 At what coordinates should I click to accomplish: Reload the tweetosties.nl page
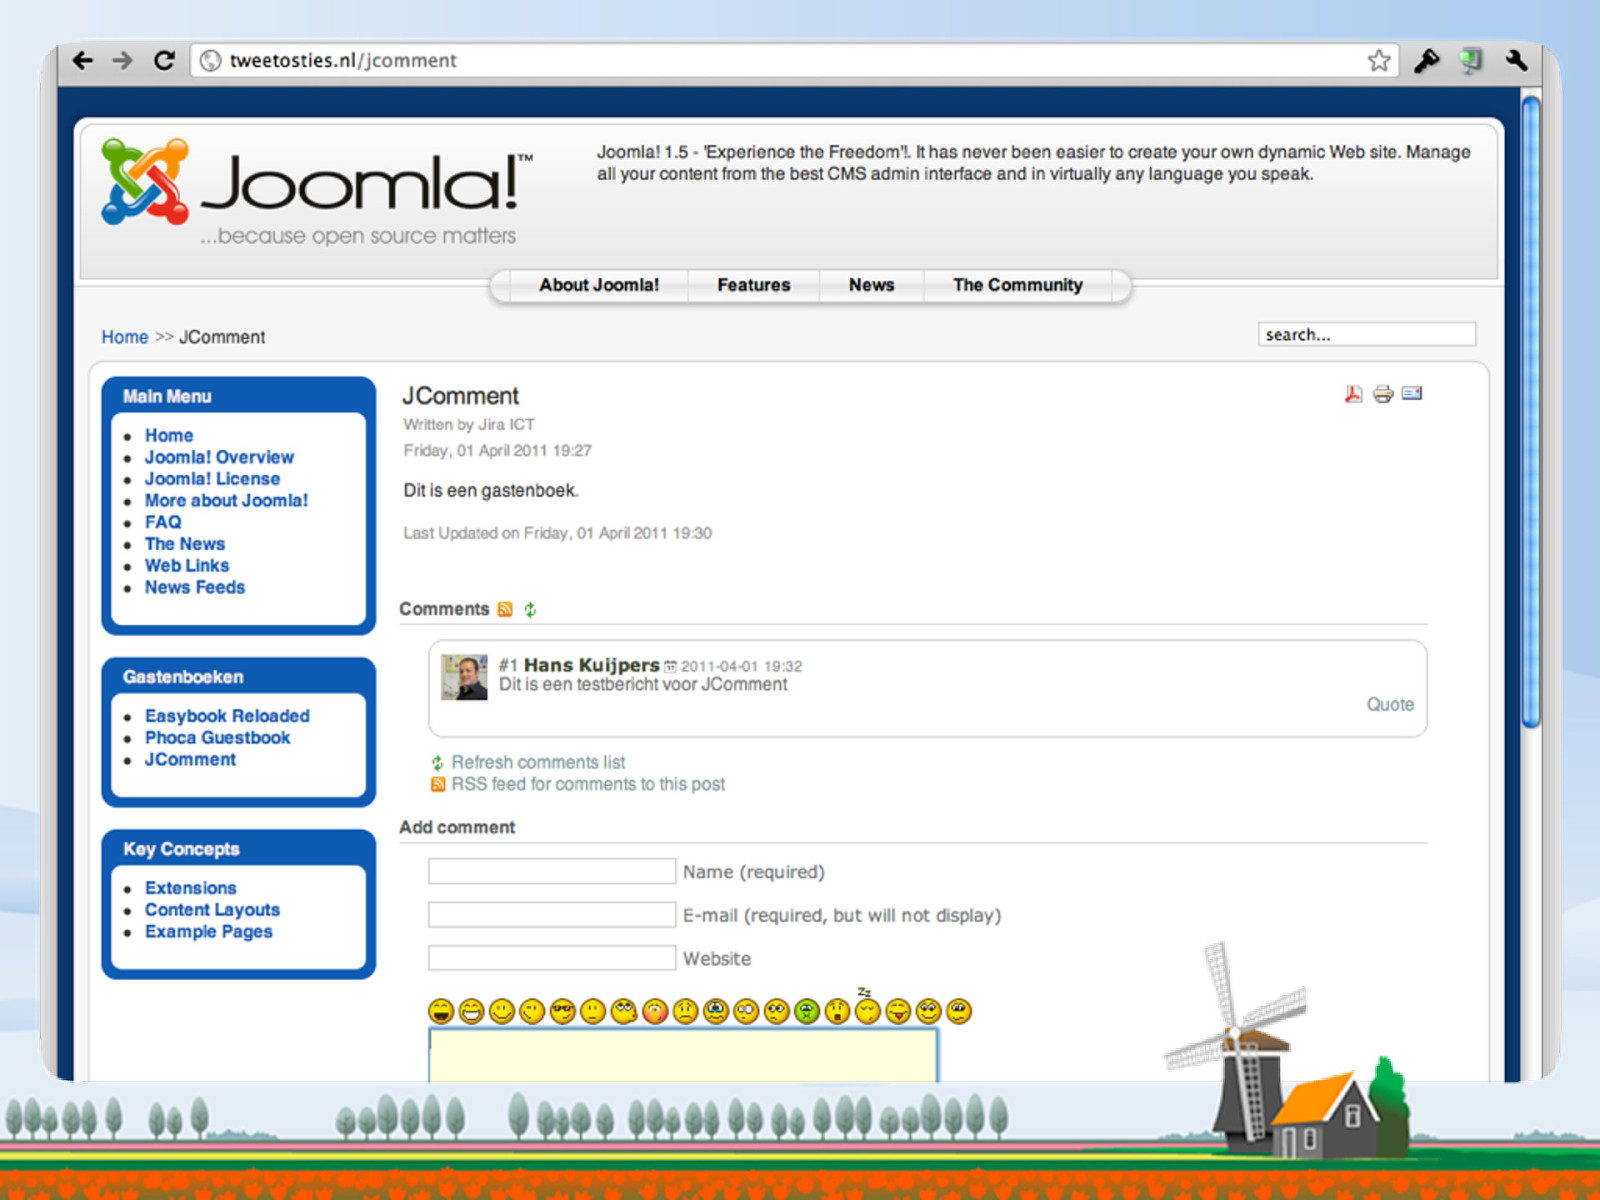tap(164, 60)
